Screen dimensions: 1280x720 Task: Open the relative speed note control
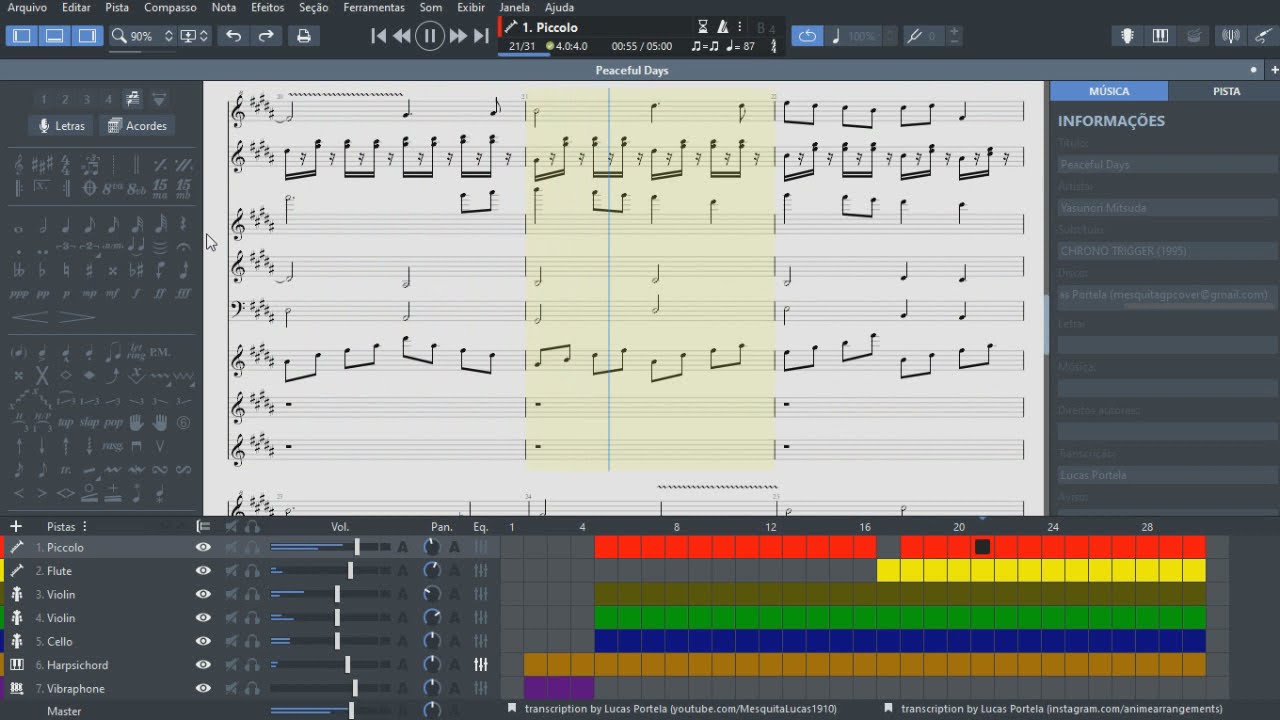[836, 36]
